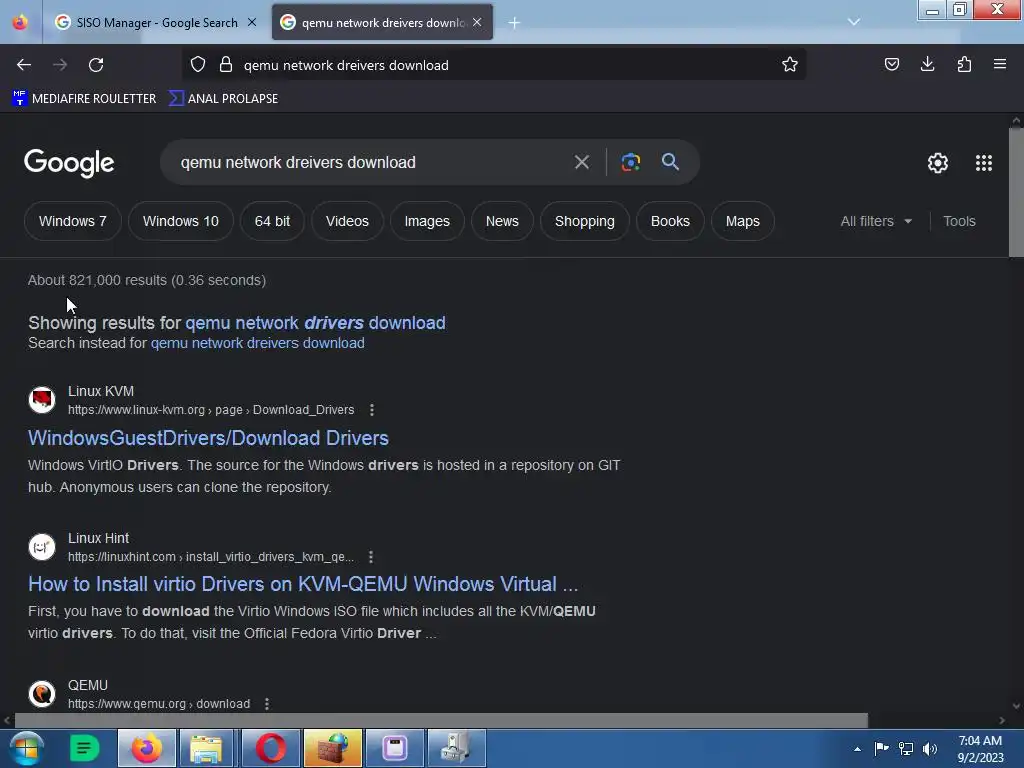Screen dimensions: 1024x768
Task: Open the purple disk app in taskbar
Action: click(x=394, y=748)
